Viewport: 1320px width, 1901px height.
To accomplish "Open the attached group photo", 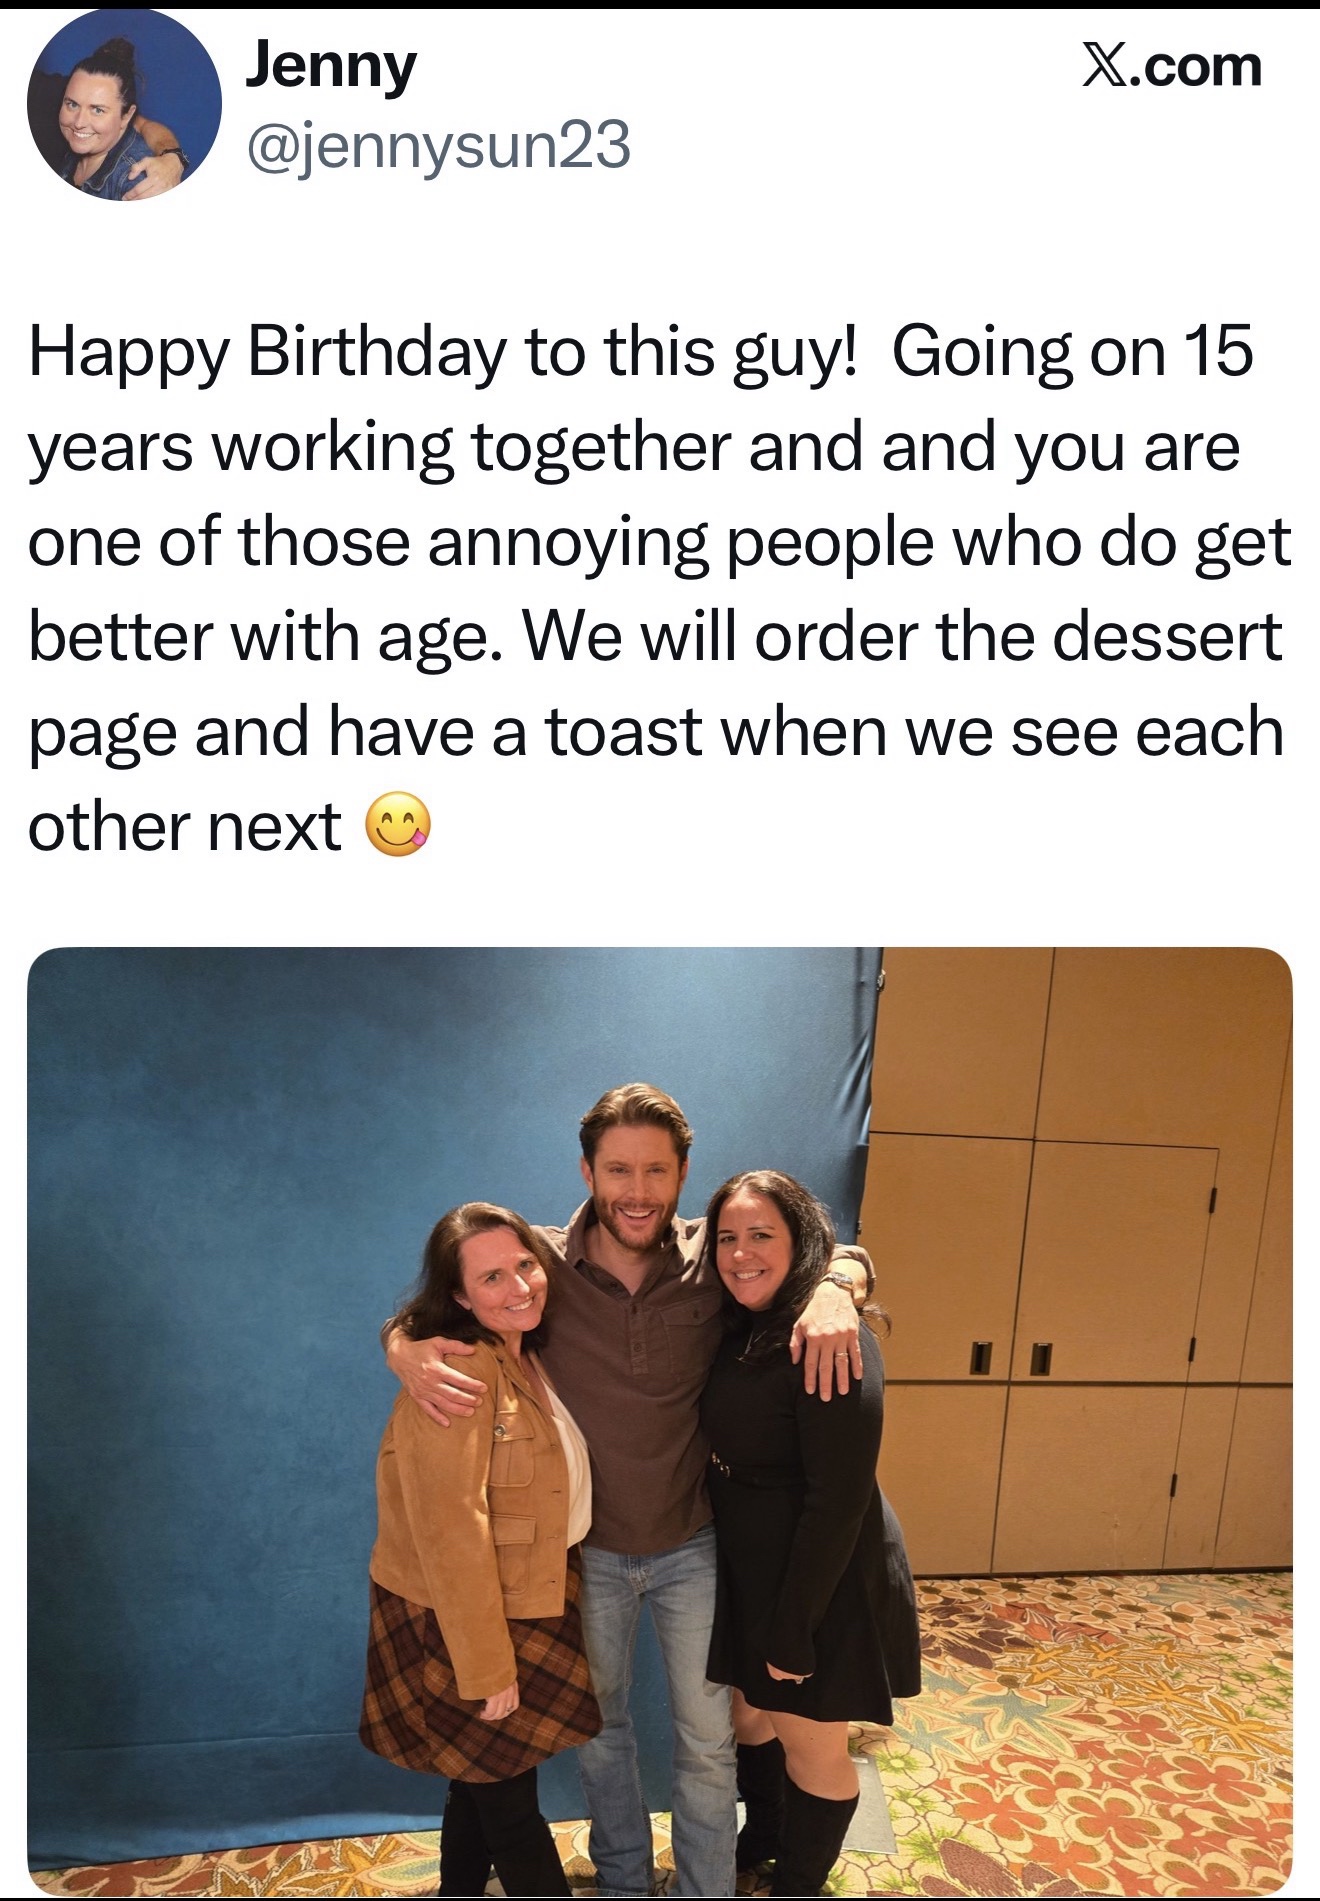I will [659, 1420].
